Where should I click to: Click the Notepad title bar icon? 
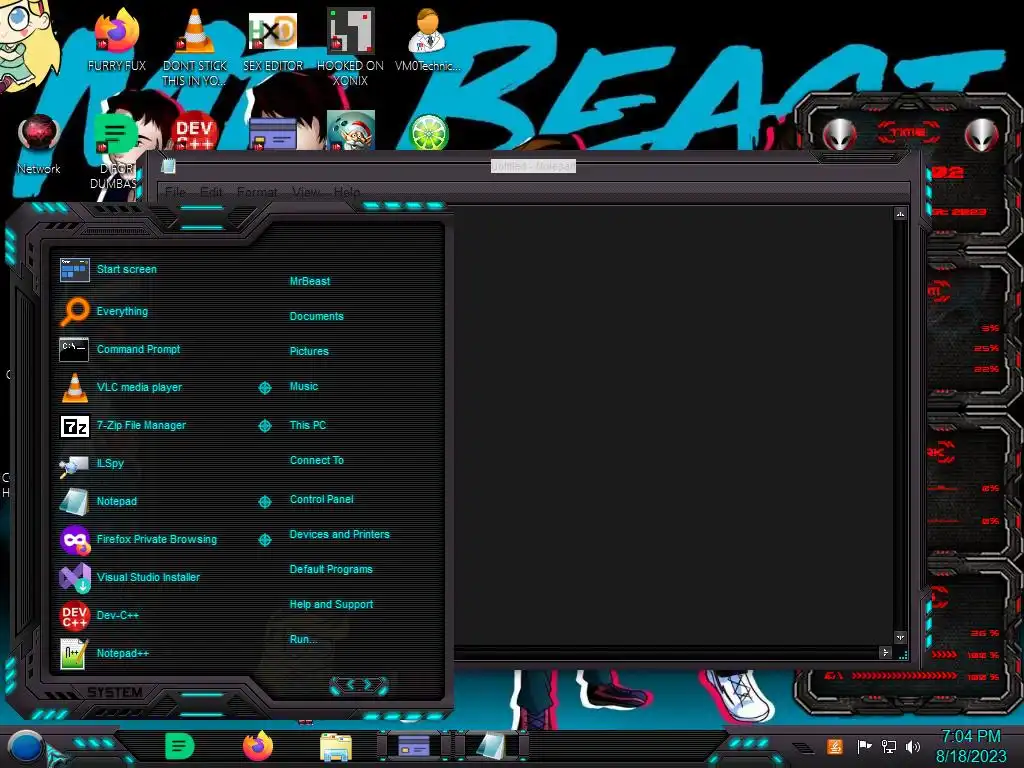pos(168,166)
